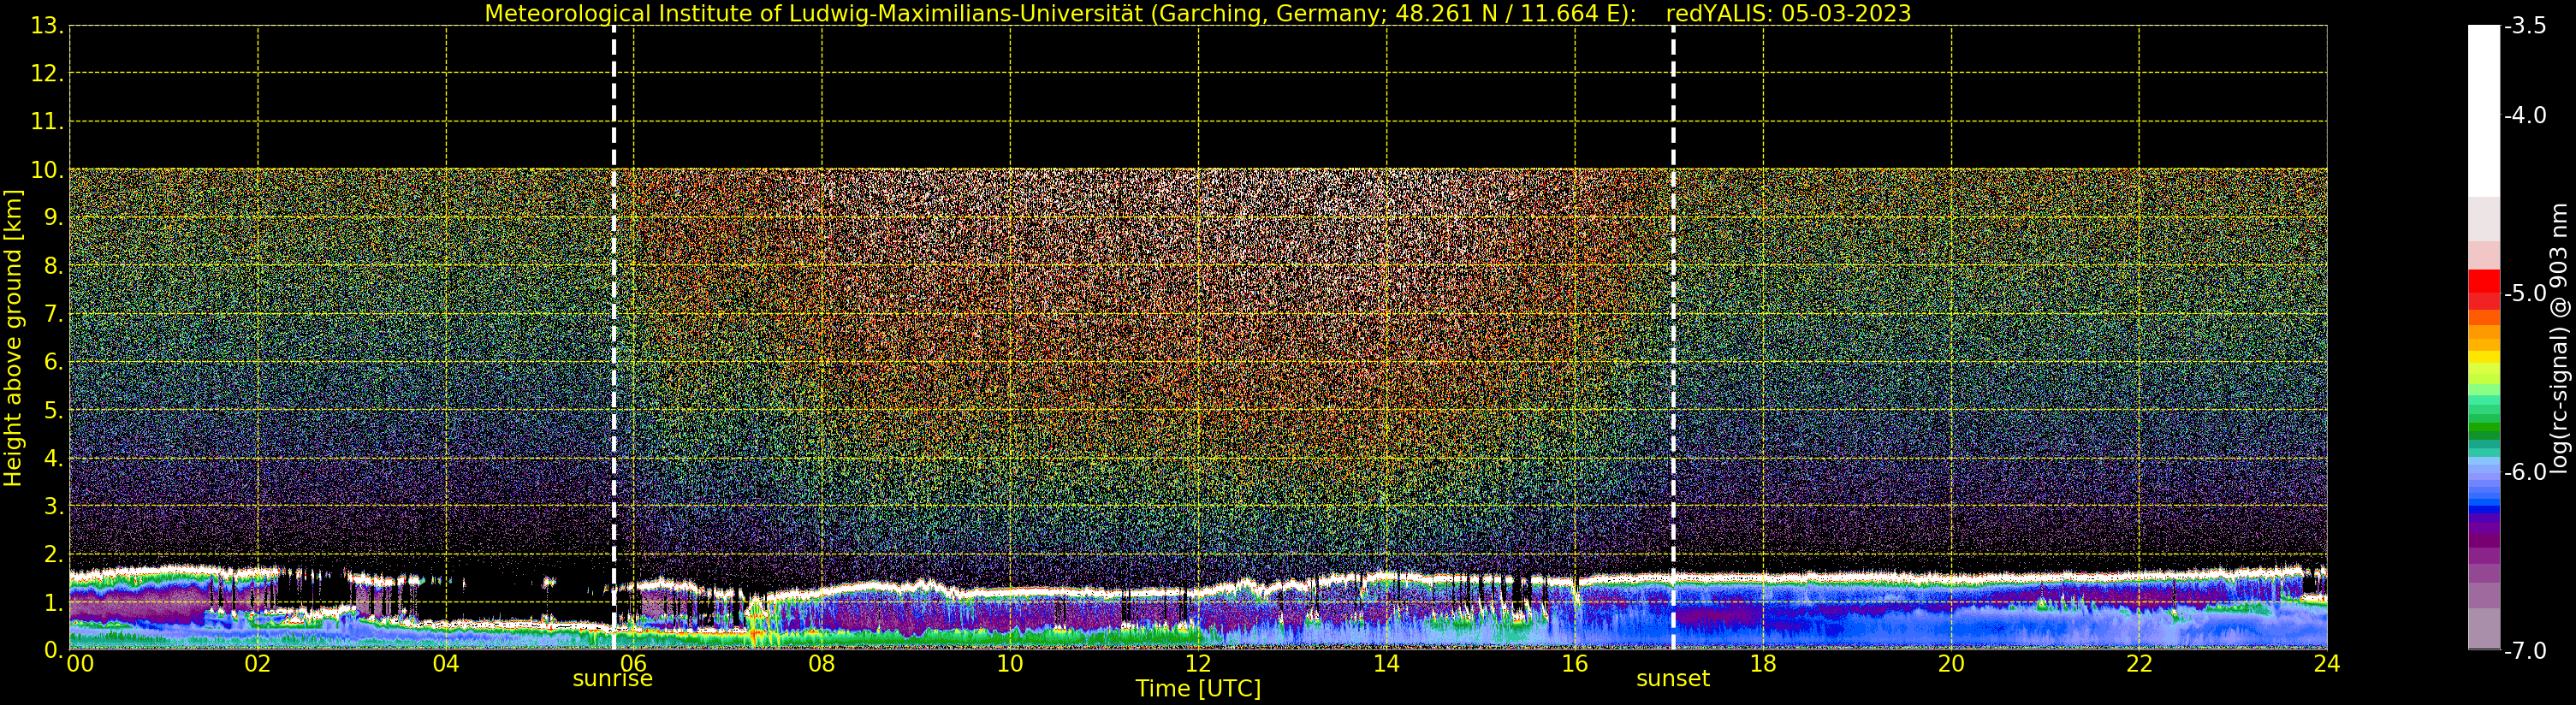Screen dimensions: 2576x705
Task: Click the "20" time axis tick label
Action: point(1951,664)
